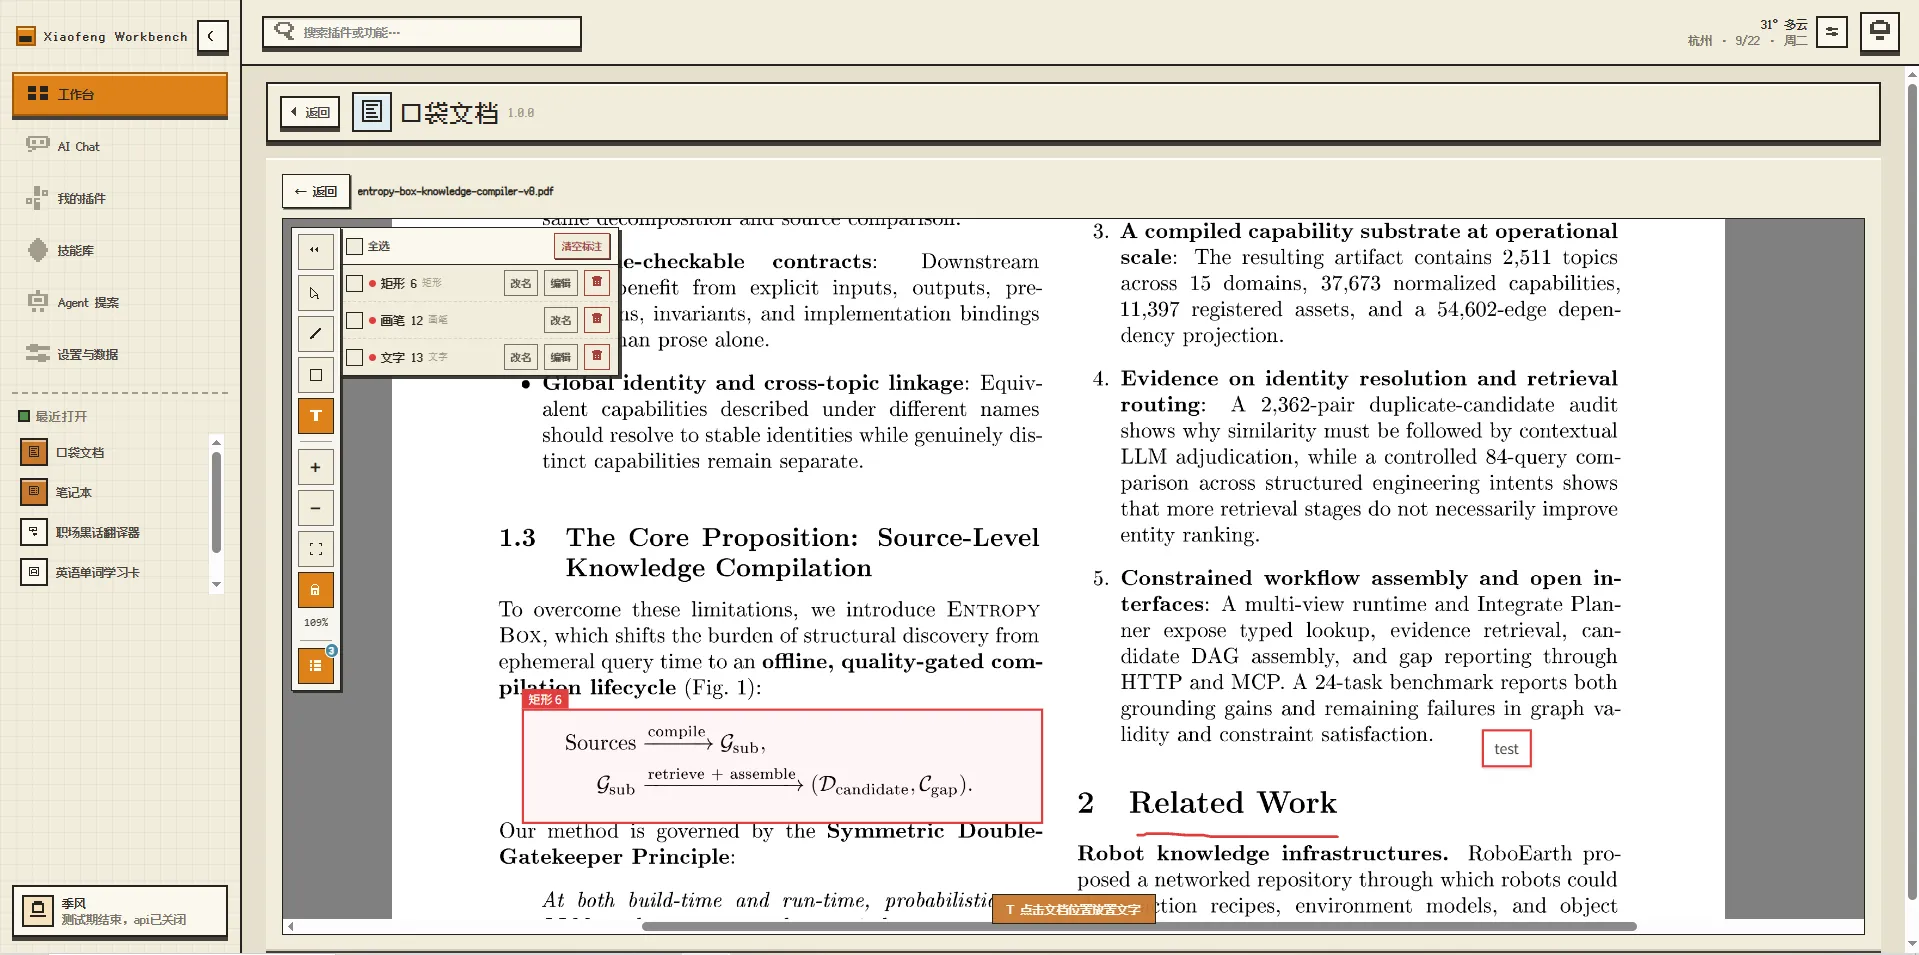Delete the 矩形 6 annotation
The width and height of the screenshot is (1919, 955).
pyautogui.click(x=597, y=283)
